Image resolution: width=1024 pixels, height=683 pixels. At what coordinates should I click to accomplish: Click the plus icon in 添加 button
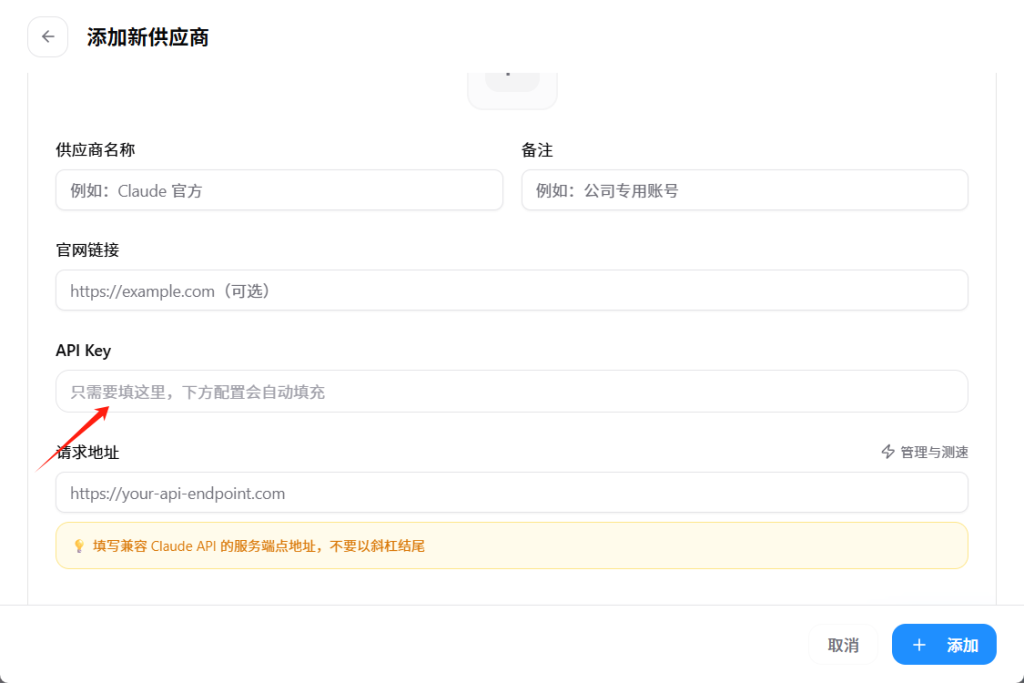920,645
